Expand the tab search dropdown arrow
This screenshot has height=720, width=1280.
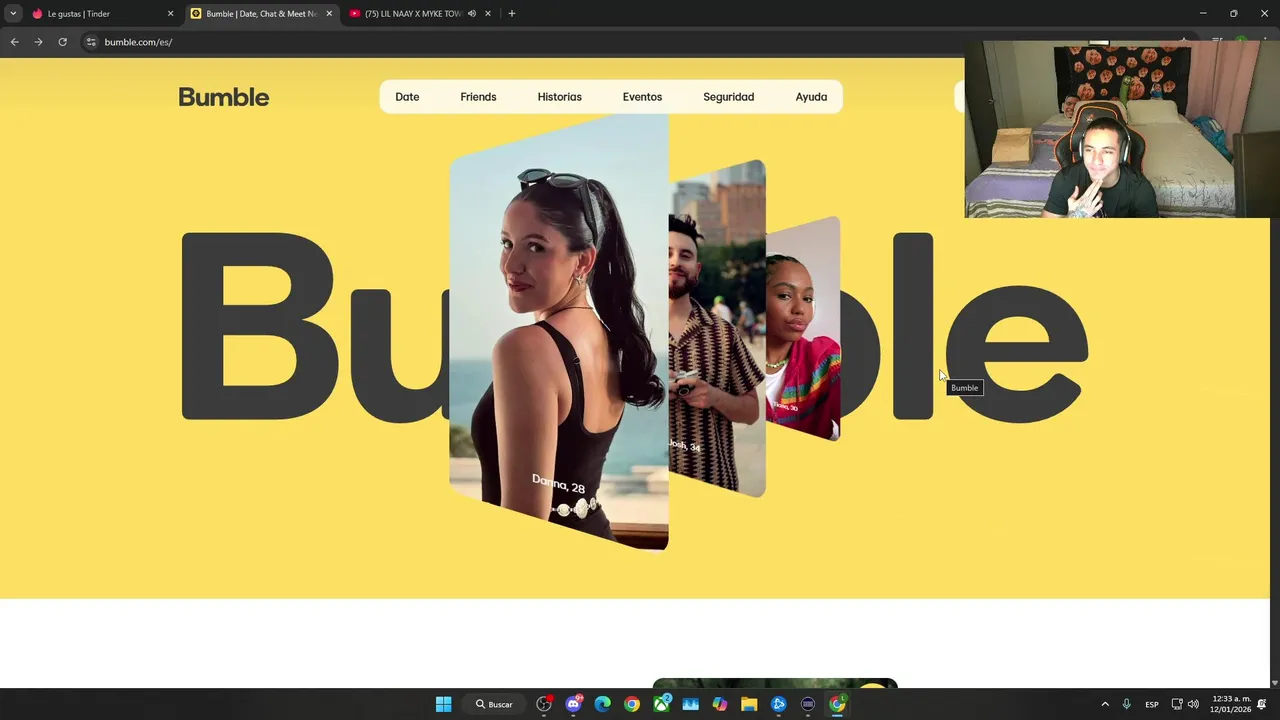(x=13, y=14)
